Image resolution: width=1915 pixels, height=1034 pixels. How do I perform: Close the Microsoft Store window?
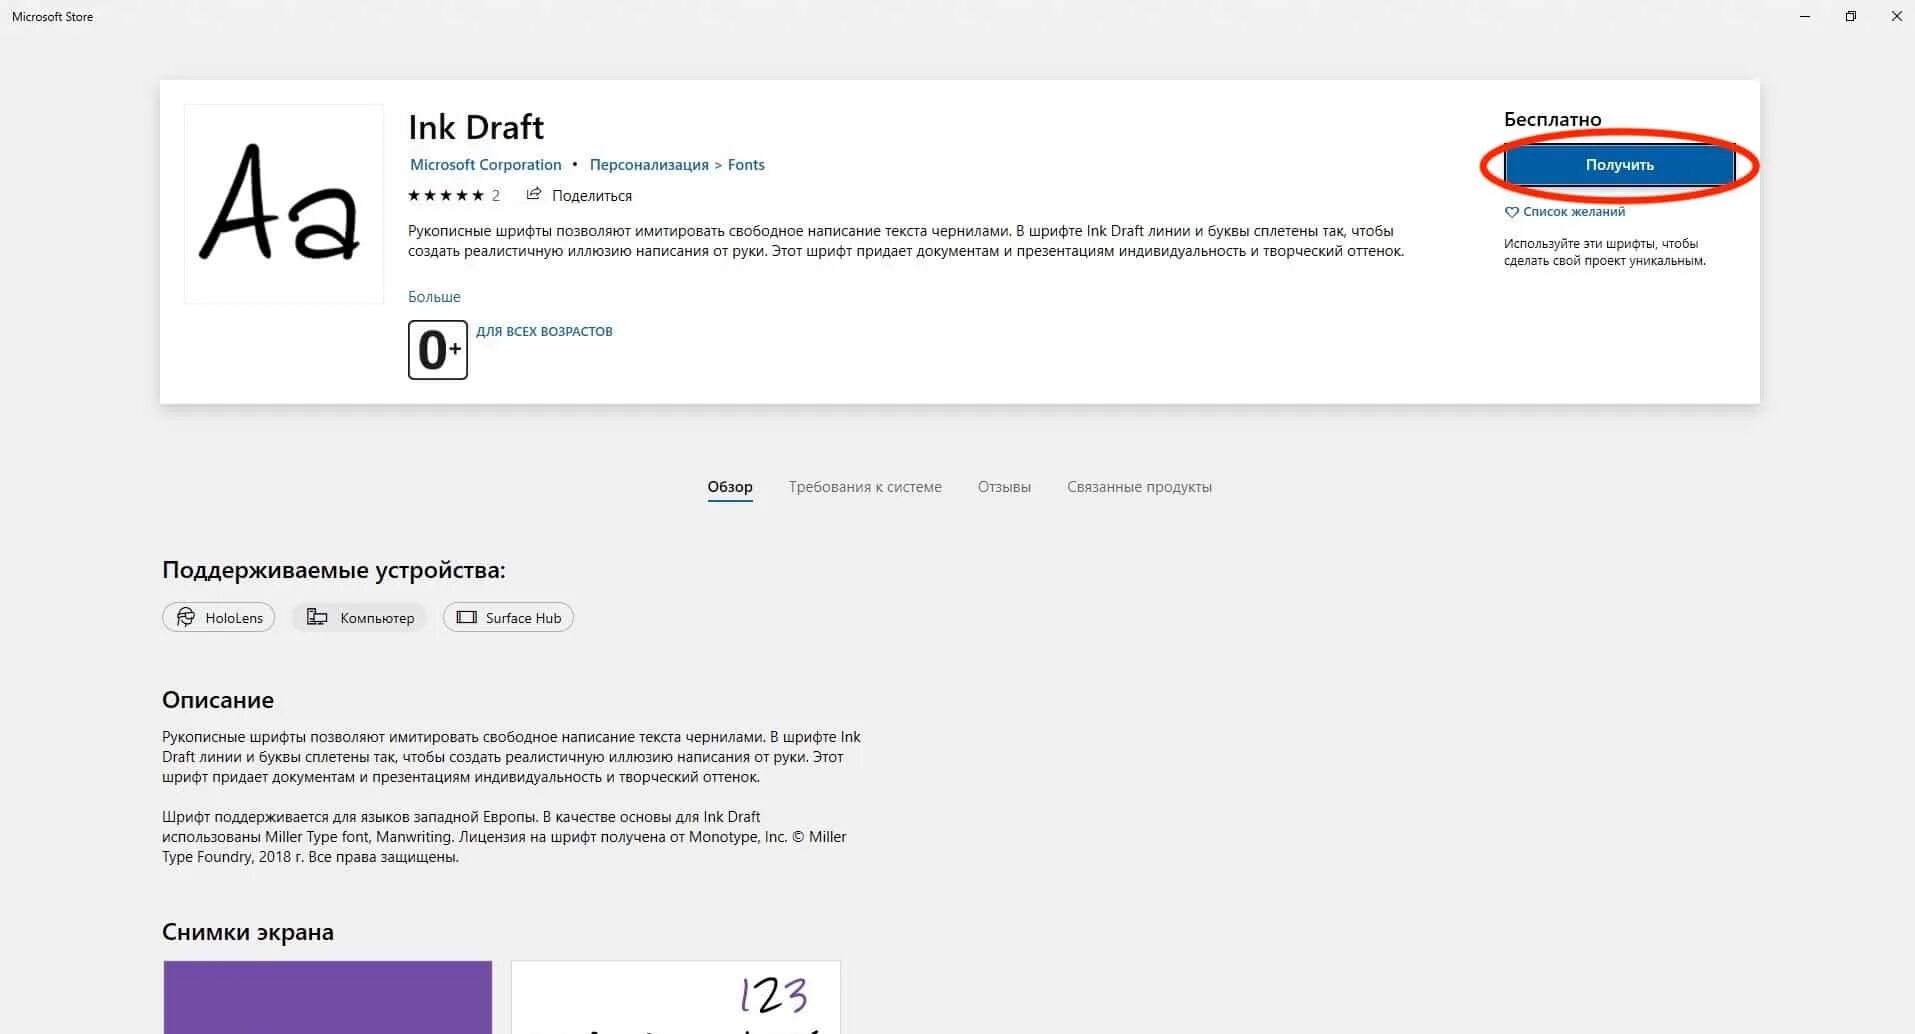1896,16
